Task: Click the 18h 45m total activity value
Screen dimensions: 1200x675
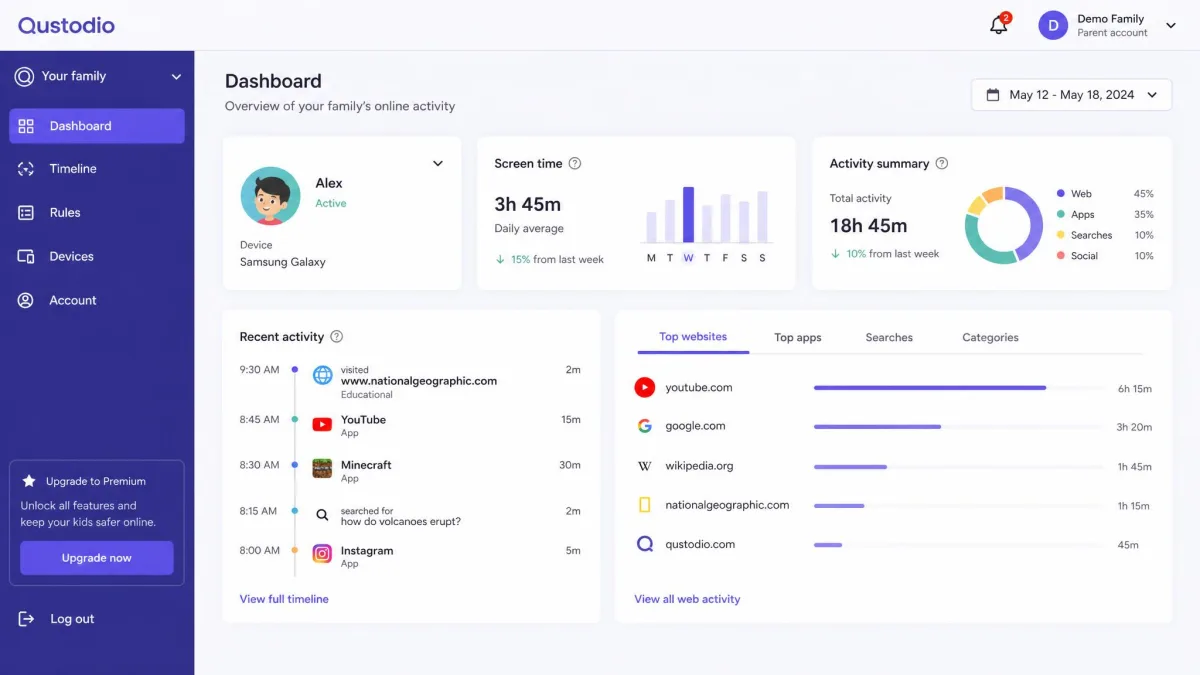Action: (x=868, y=226)
